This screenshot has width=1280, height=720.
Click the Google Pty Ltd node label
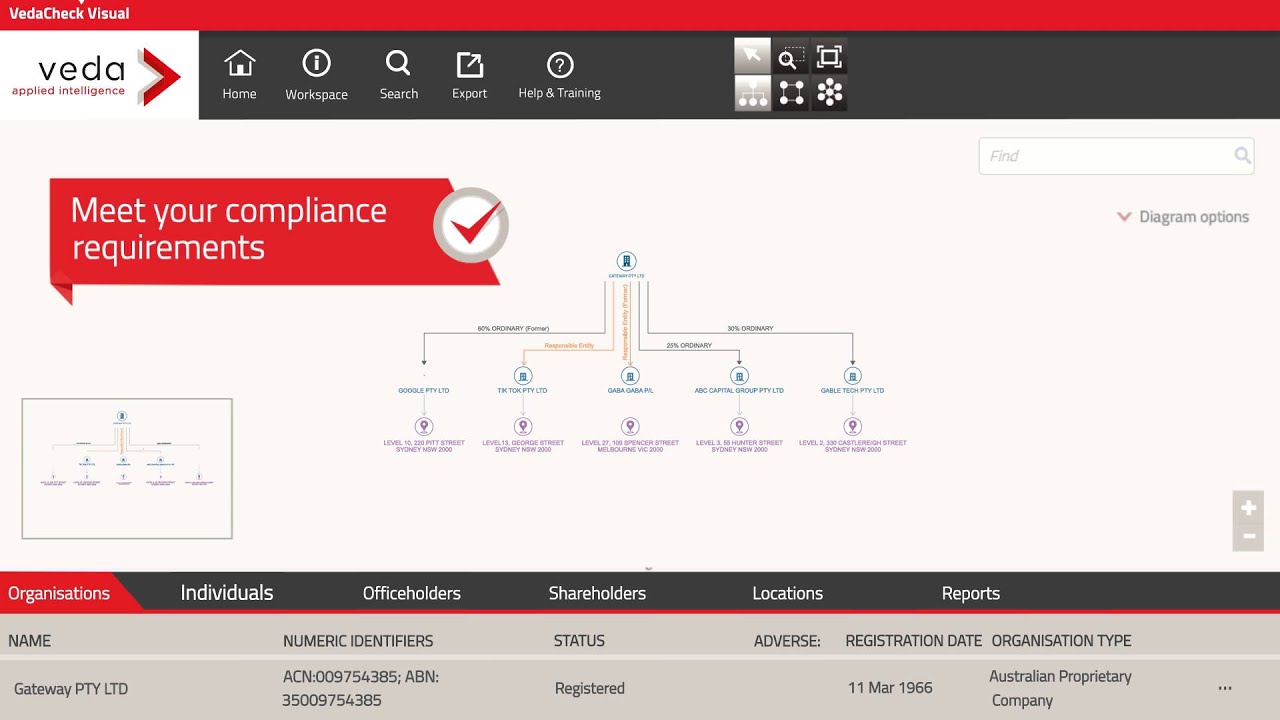pos(424,391)
